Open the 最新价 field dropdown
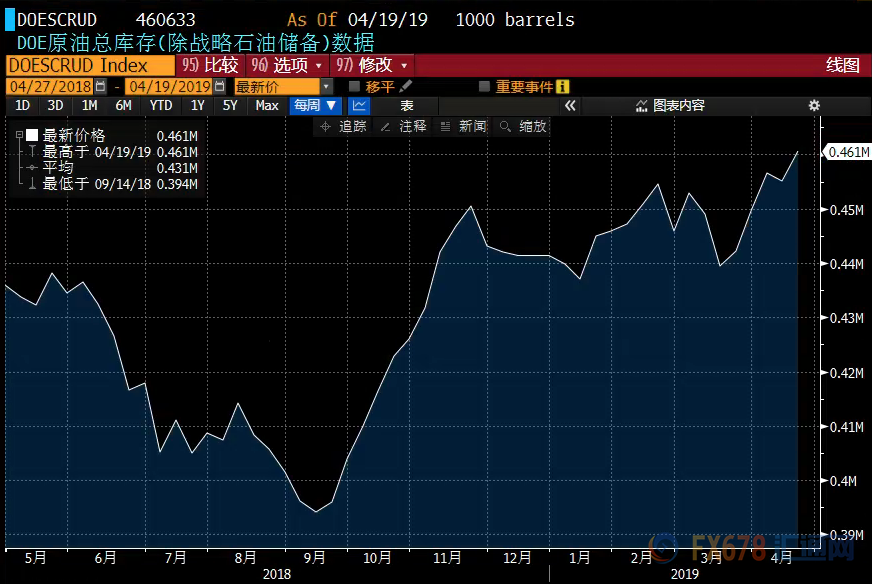Viewport: 872px width, 584px height. (325, 87)
